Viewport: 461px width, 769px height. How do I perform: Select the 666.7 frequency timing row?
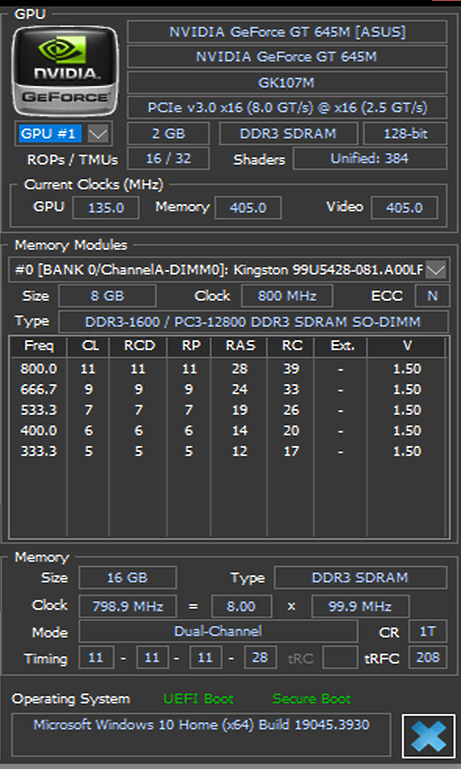click(x=228, y=389)
